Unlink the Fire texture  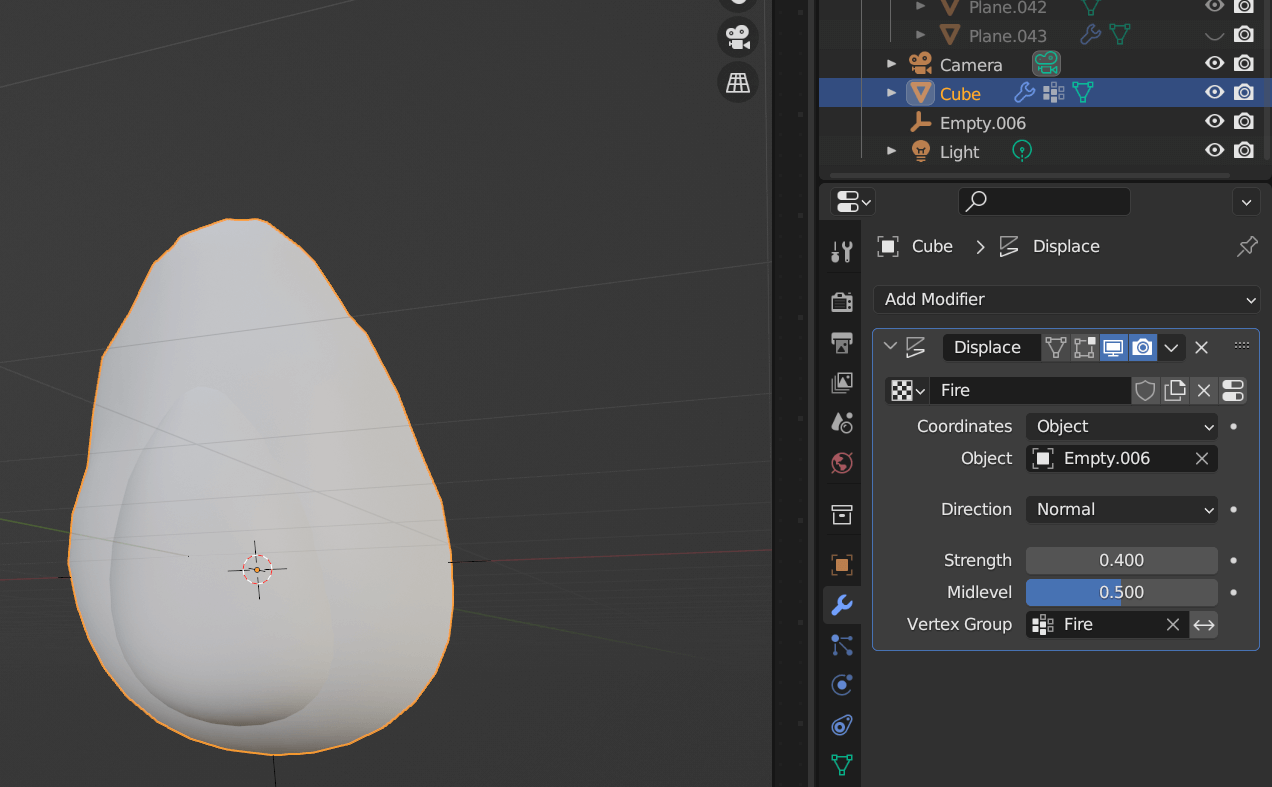click(x=1204, y=390)
